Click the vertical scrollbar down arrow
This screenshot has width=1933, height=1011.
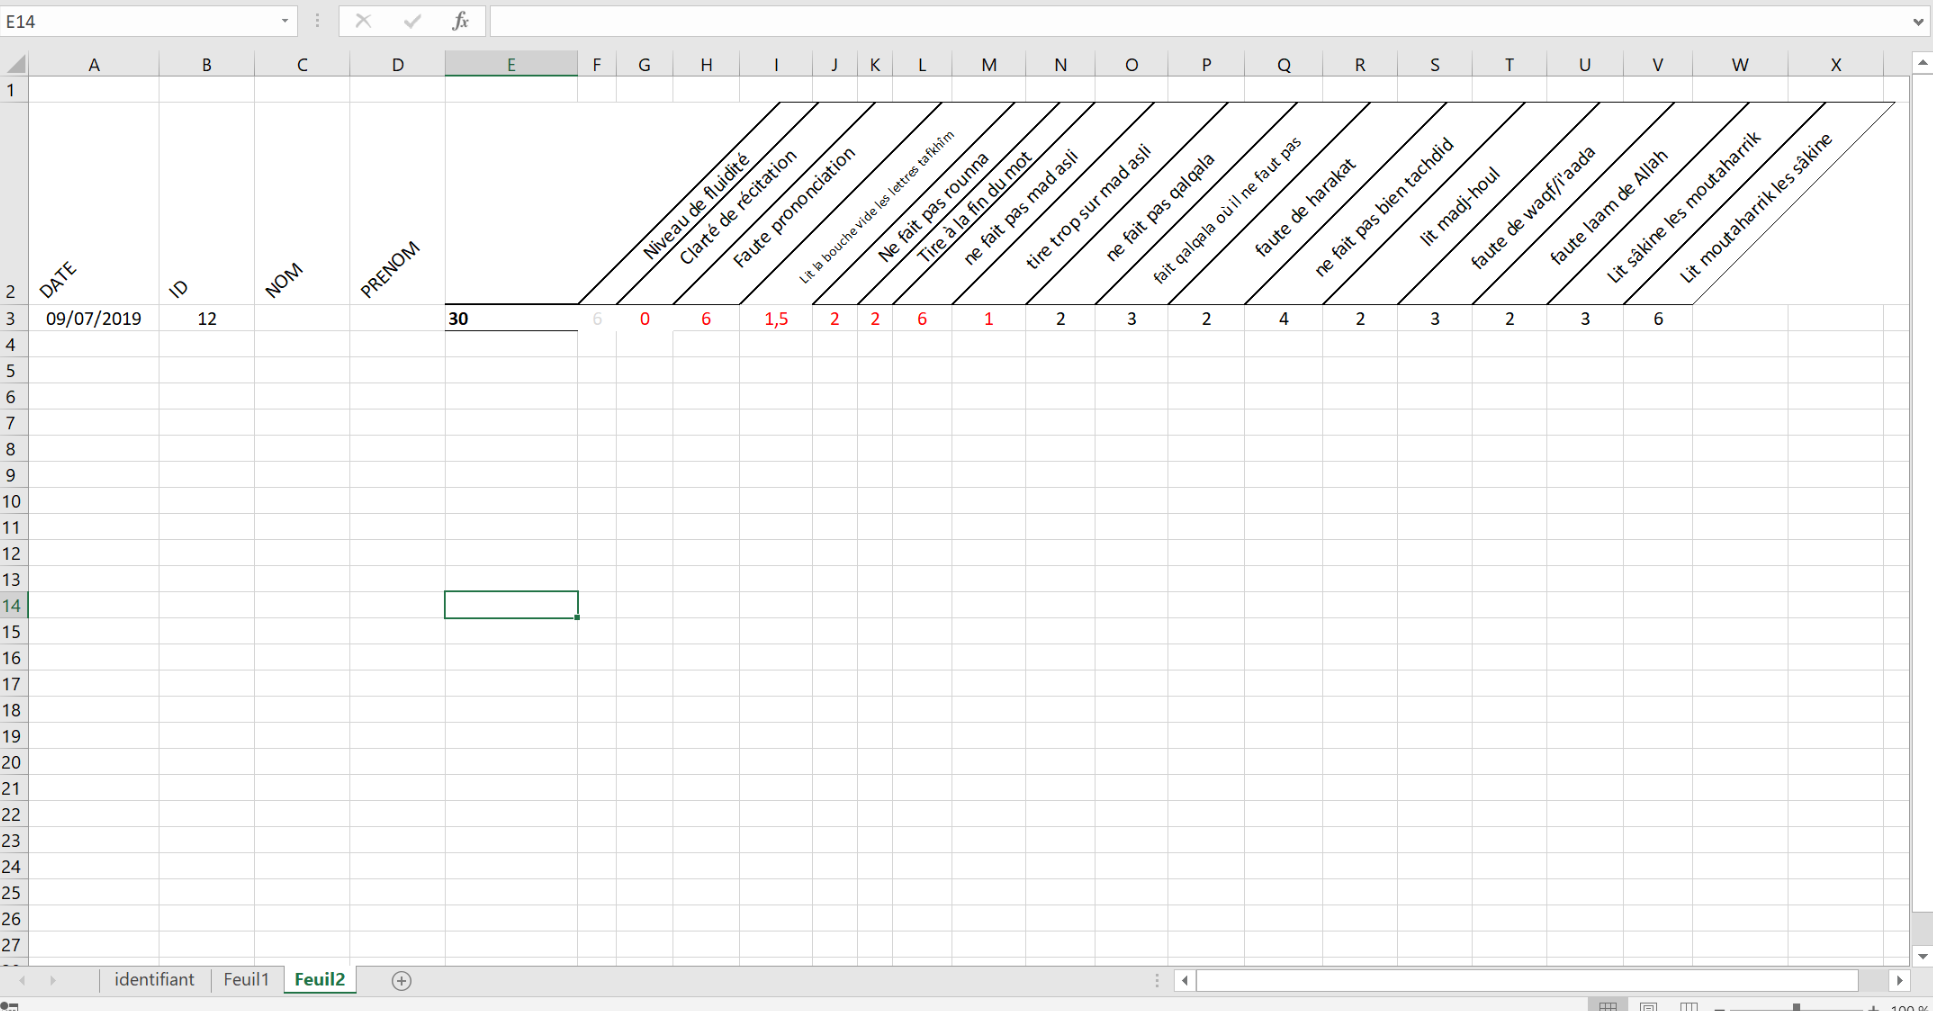1922,956
